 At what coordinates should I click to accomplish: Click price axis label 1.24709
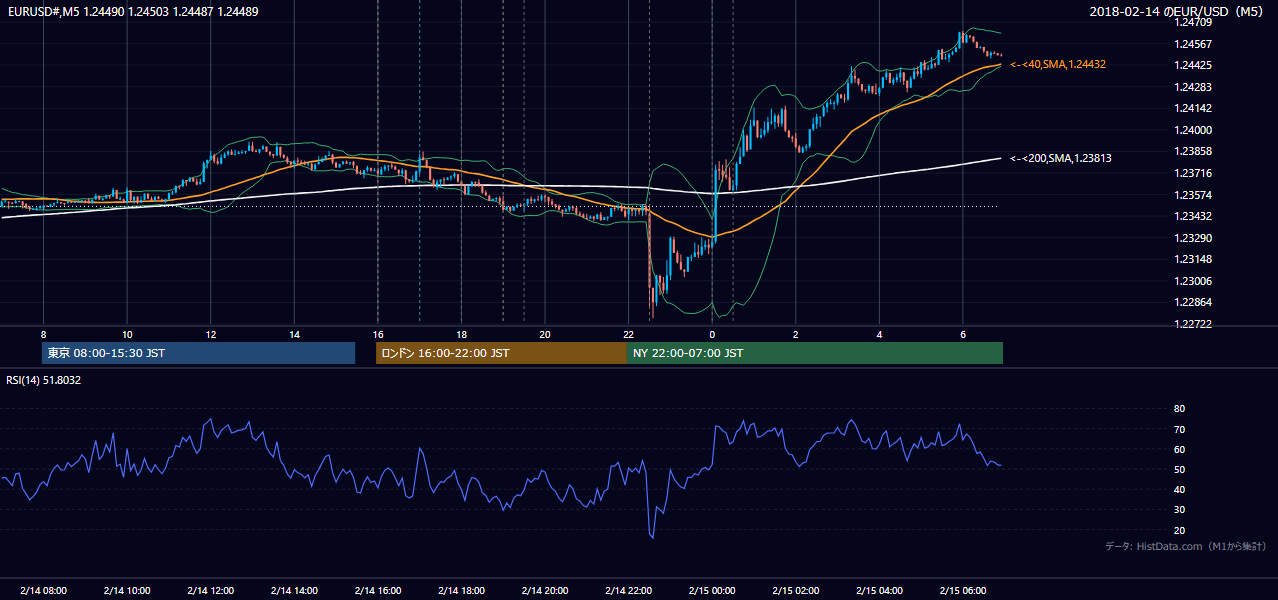1193,22
